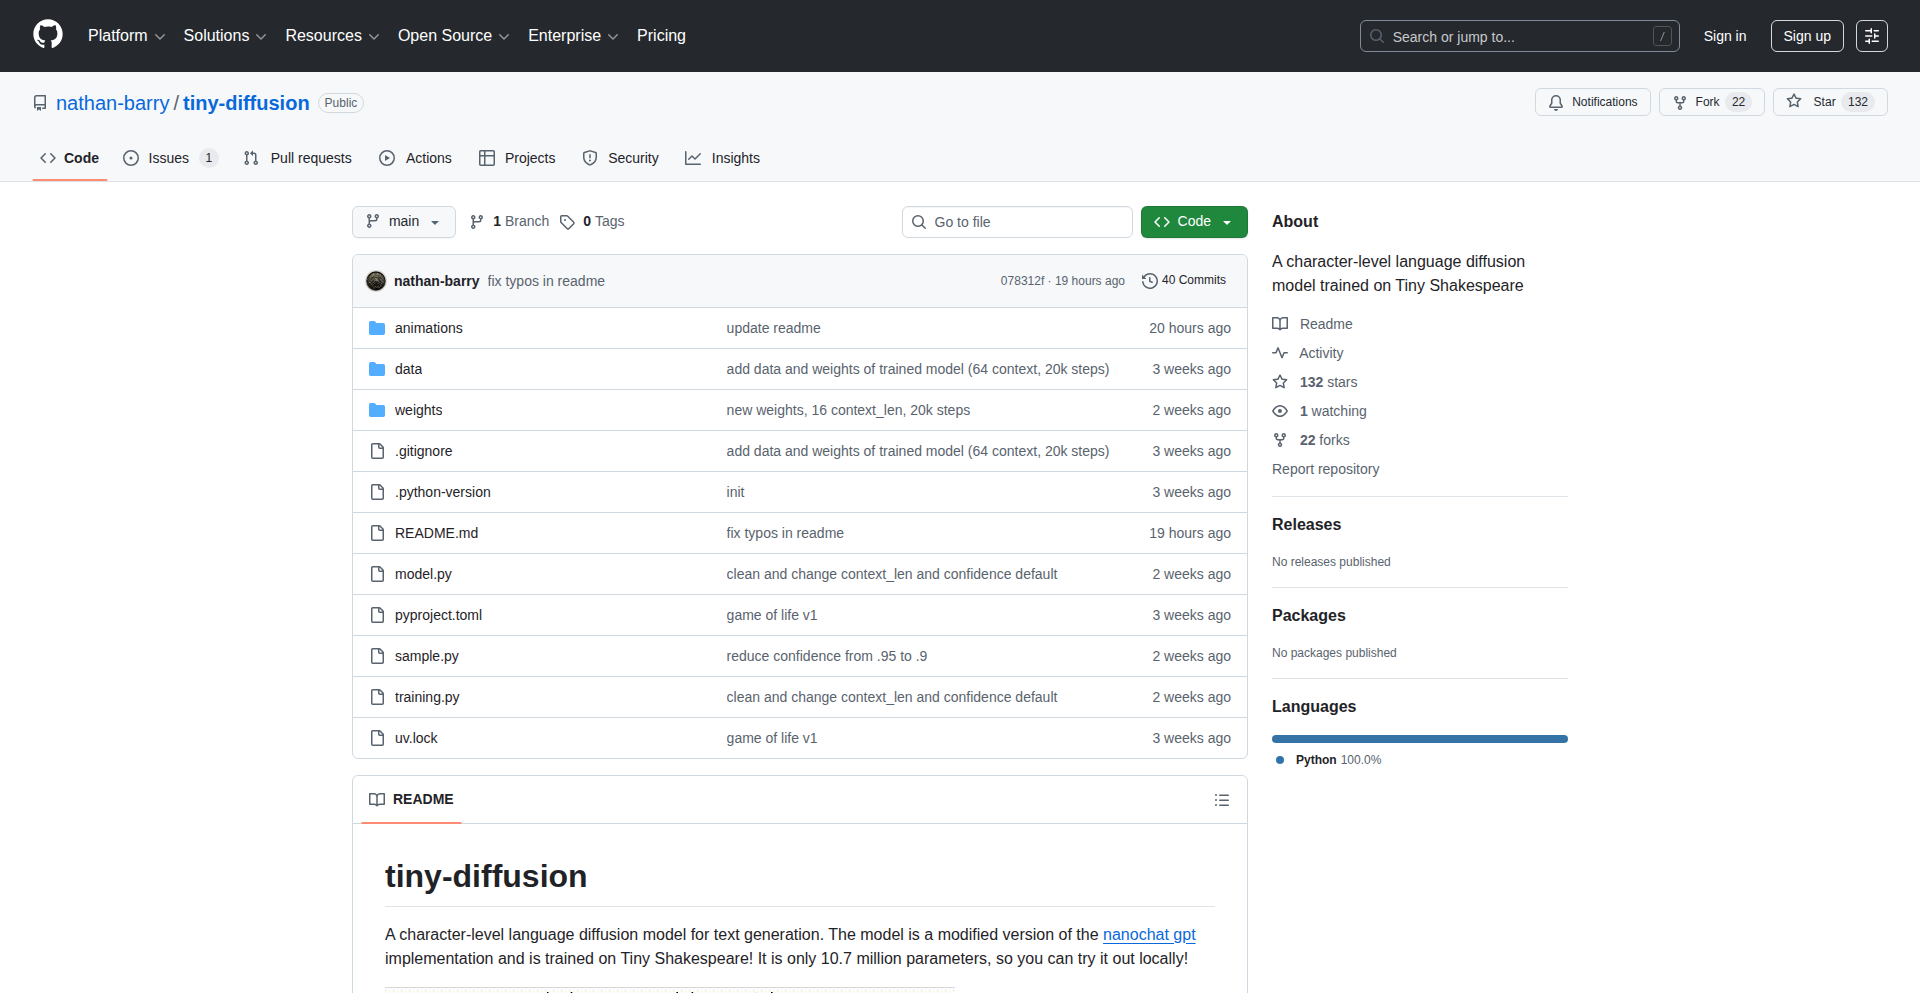This screenshot has height=993, width=1920.
Task: Click the Notifications bell button
Action: pyautogui.click(x=1592, y=102)
